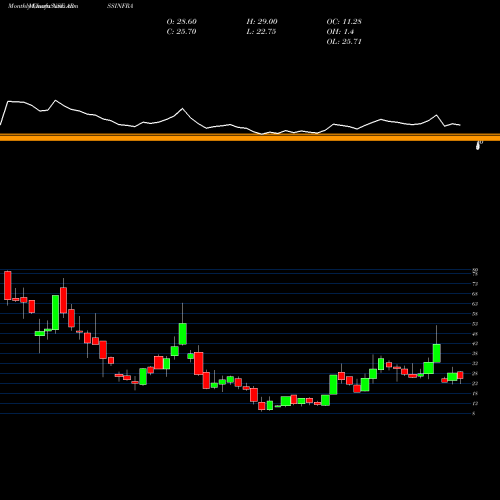The height and width of the screenshot is (500, 500).
Task: Click the 53 price axis label
Action: (475, 324)
